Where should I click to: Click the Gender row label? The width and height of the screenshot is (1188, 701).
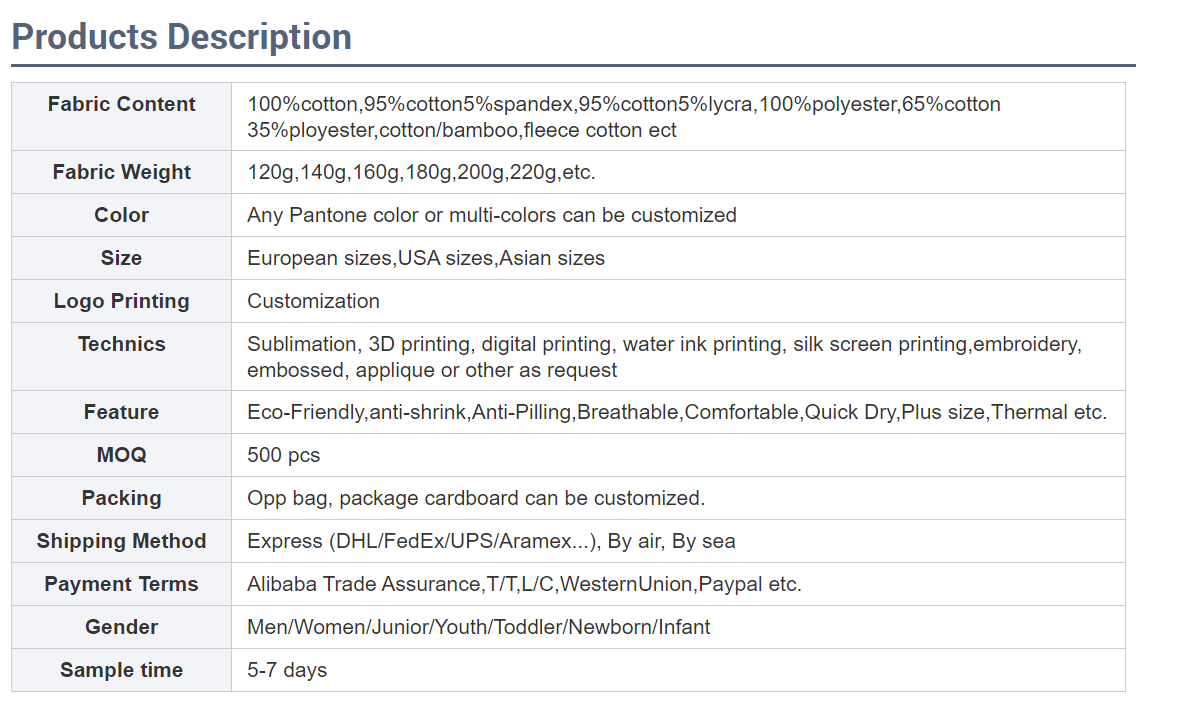(x=121, y=627)
